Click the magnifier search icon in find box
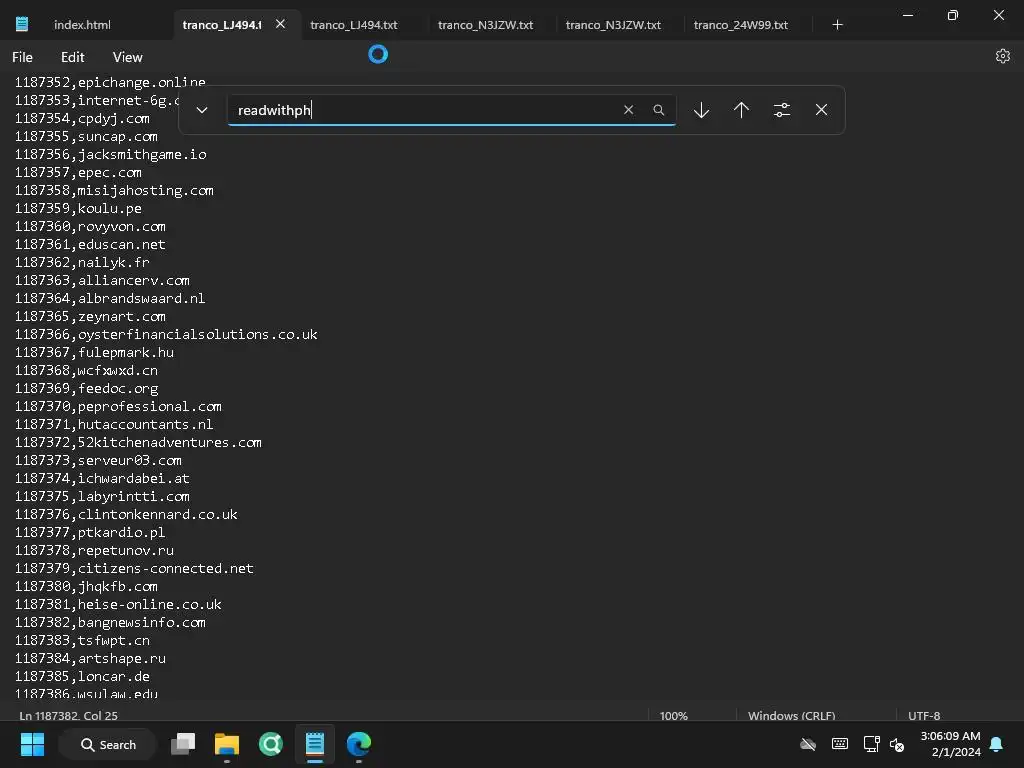 click(659, 110)
